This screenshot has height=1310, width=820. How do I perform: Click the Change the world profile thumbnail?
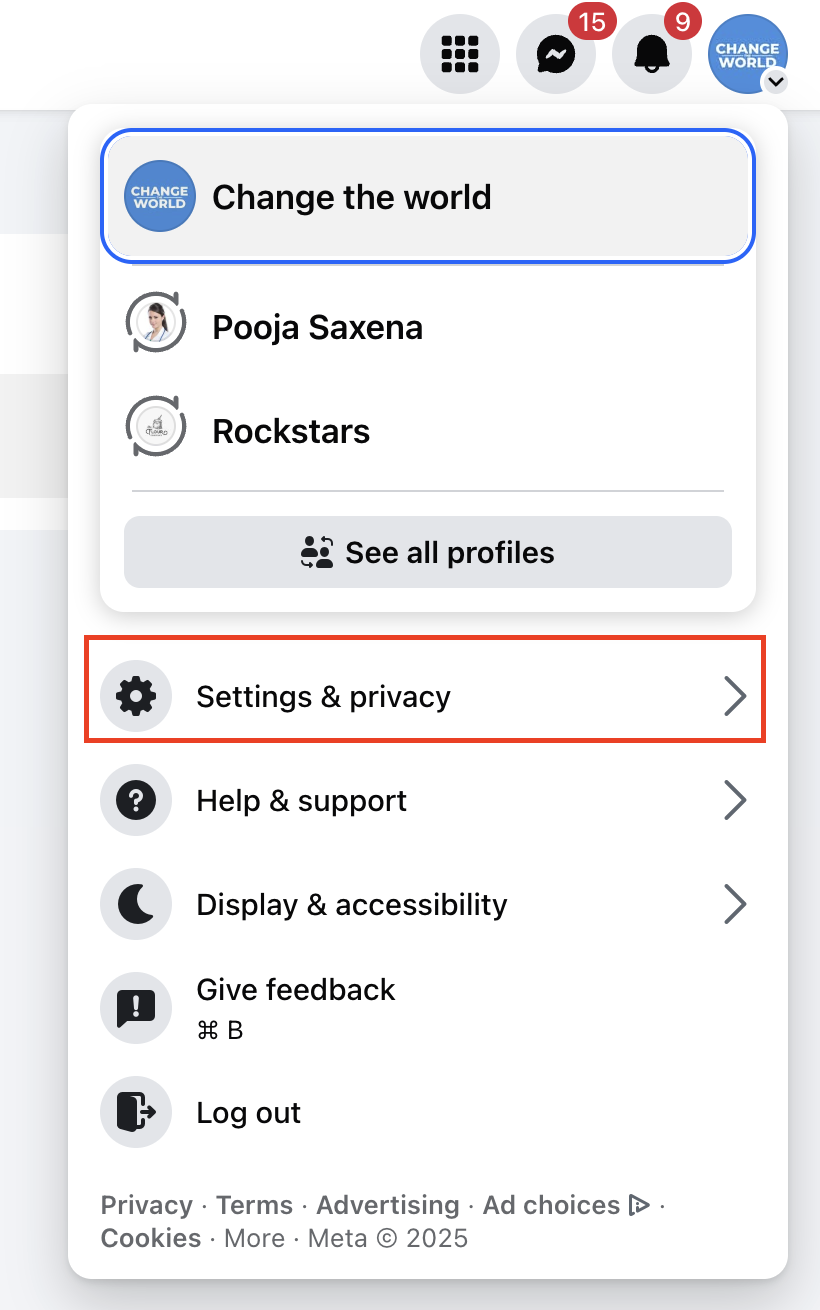[159, 197]
